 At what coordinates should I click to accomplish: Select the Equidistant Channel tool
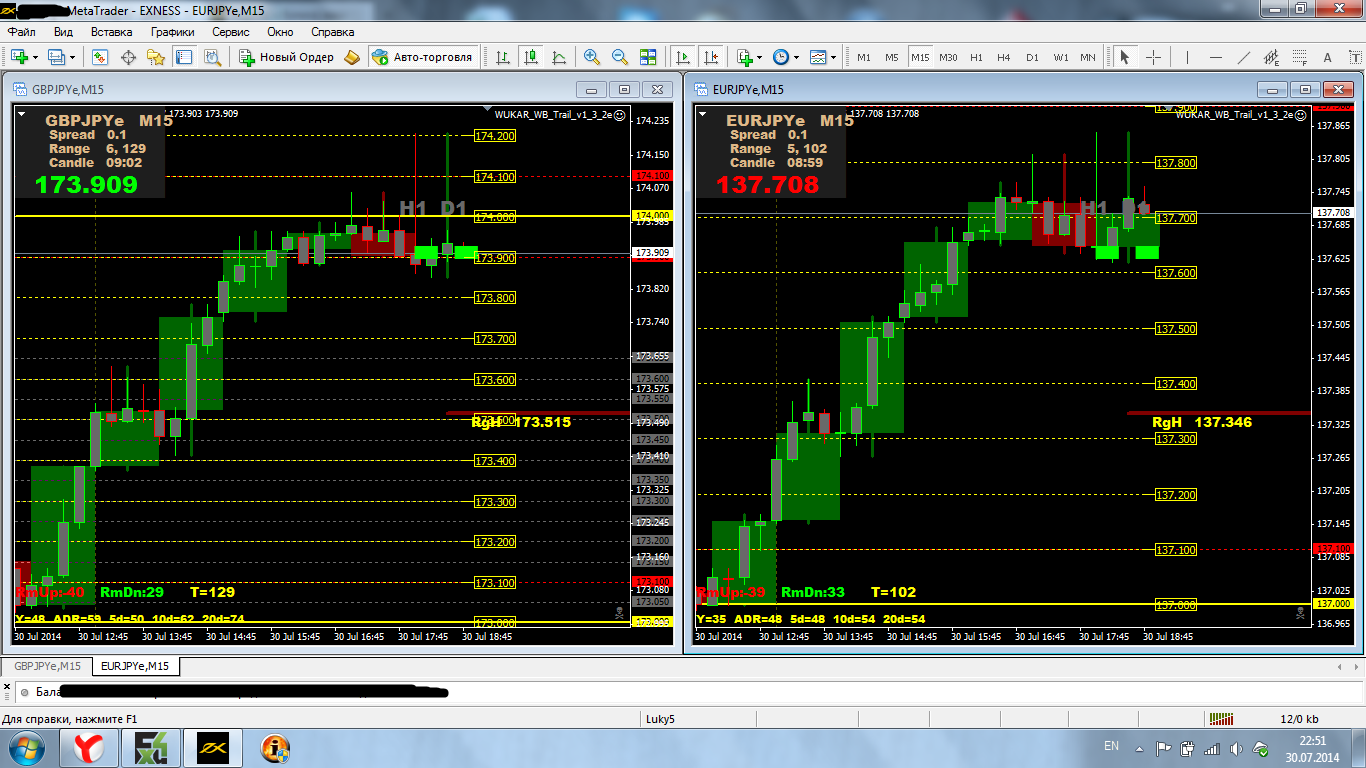click(1271, 57)
